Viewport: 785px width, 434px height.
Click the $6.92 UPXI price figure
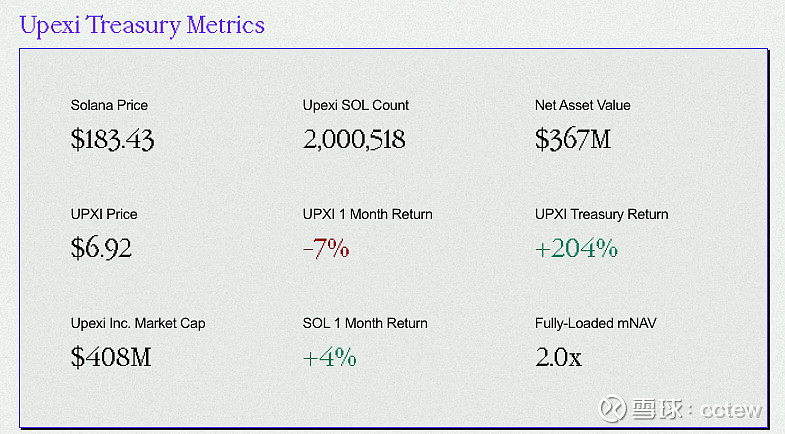pyautogui.click(x=101, y=248)
